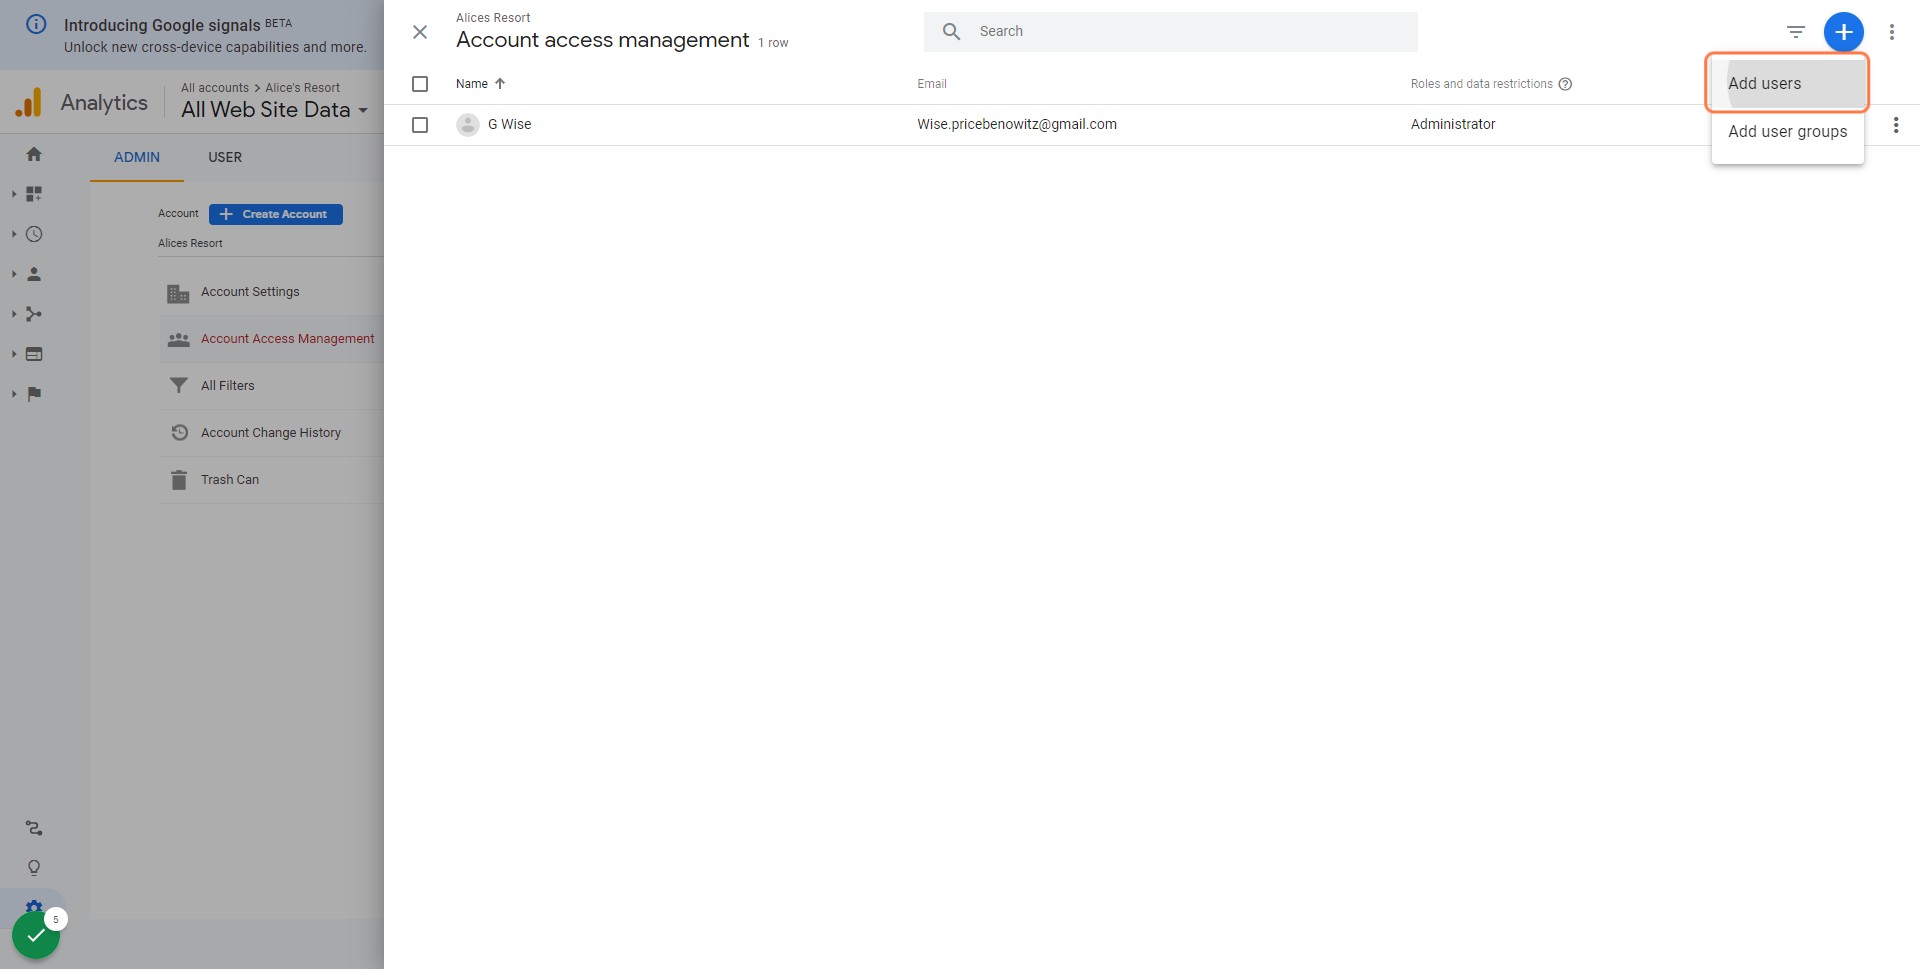Open the Customization dashboards sidebar icon
The height and width of the screenshot is (969, 1920).
click(34, 194)
